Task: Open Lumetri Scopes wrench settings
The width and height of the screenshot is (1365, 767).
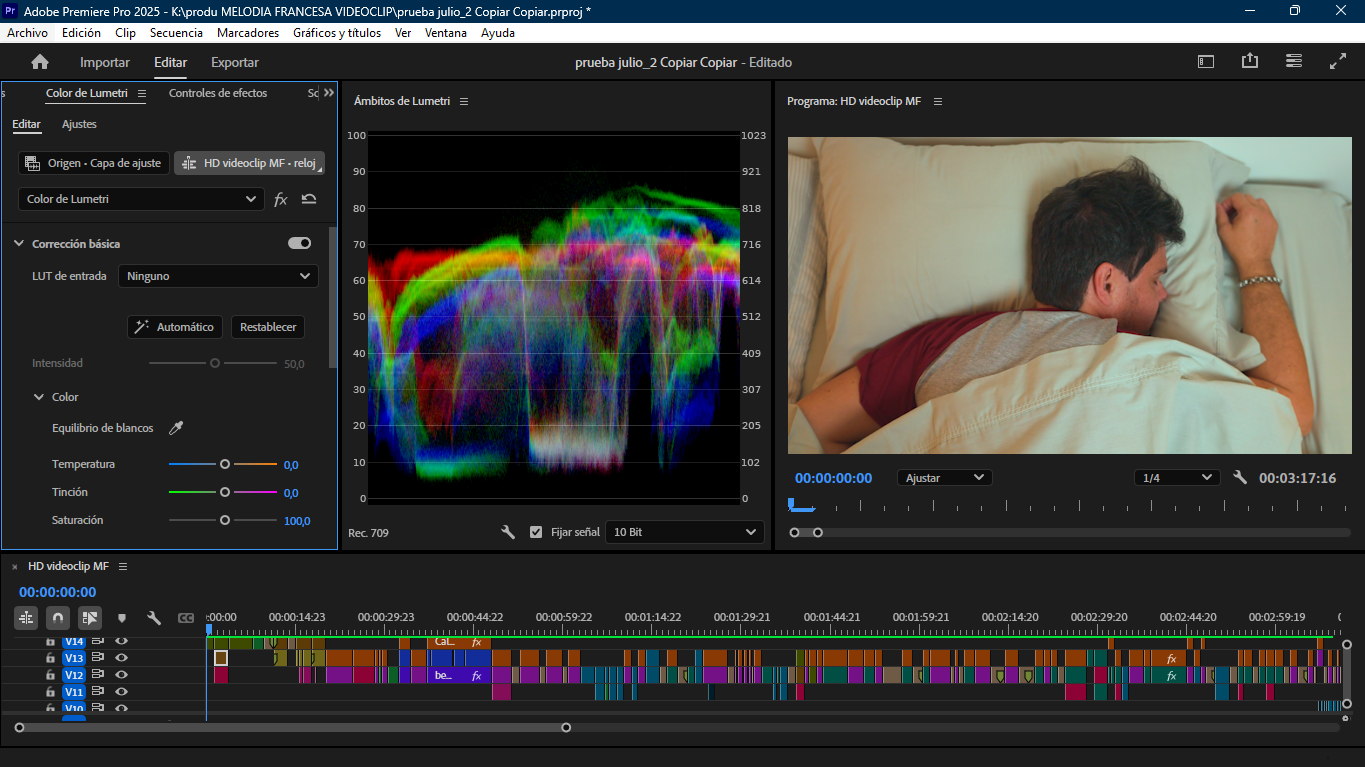Action: click(508, 532)
